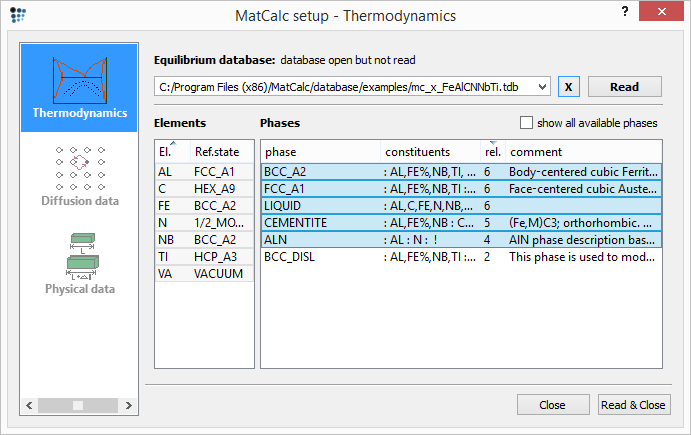Viewport: 691px width, 435px height.
Task: Click LIQUID constituents ': AL,C,FE,N,NB,...'
Action: tap(428, 205)
